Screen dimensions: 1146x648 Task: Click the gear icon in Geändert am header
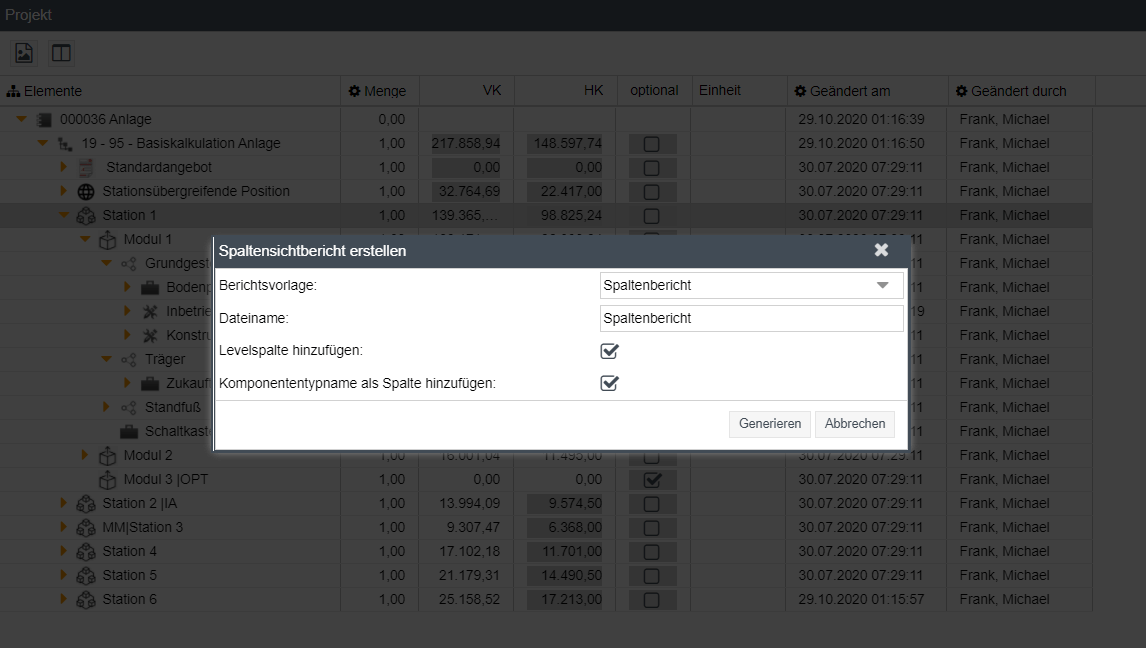(800, 91)
